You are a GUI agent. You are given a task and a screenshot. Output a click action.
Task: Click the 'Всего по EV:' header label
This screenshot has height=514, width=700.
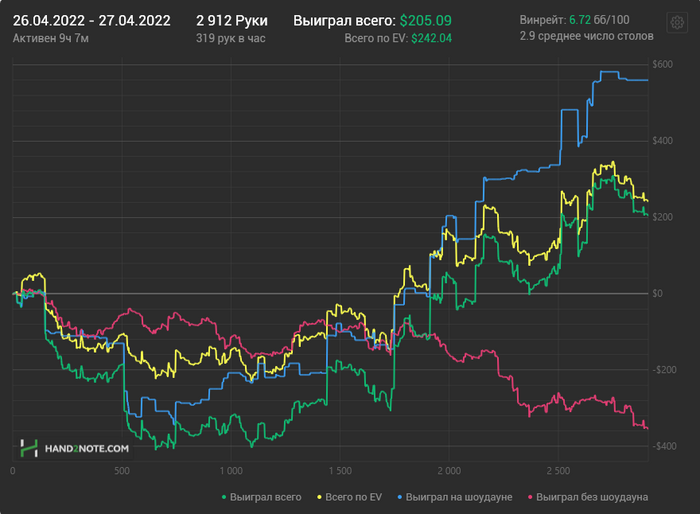376,38
